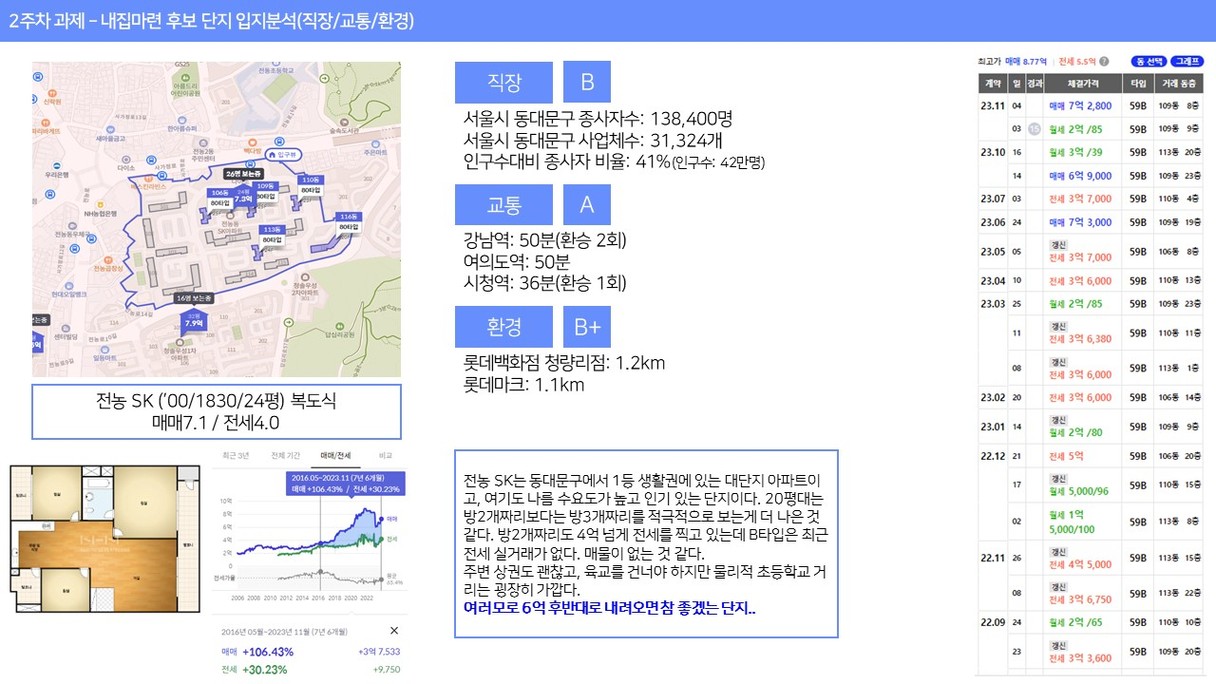This screenshot has height=684, width=1216.
Task: Click the blue conclusion sentence about 6억 후반대
Action: click(610, 607)
